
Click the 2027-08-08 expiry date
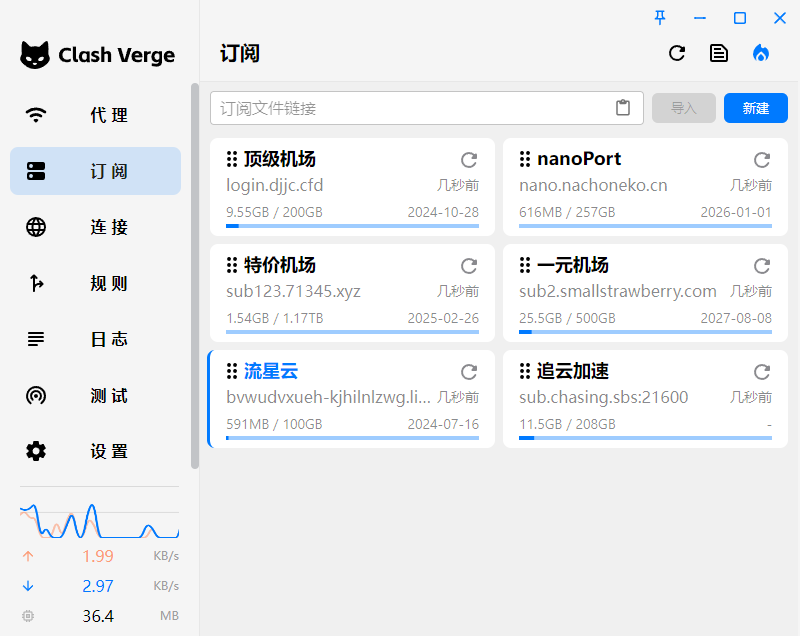[x=736, y=318]
